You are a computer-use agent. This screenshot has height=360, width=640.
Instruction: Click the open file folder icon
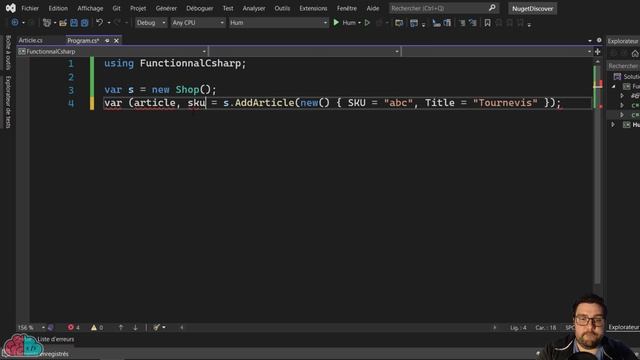coord(63,23)
